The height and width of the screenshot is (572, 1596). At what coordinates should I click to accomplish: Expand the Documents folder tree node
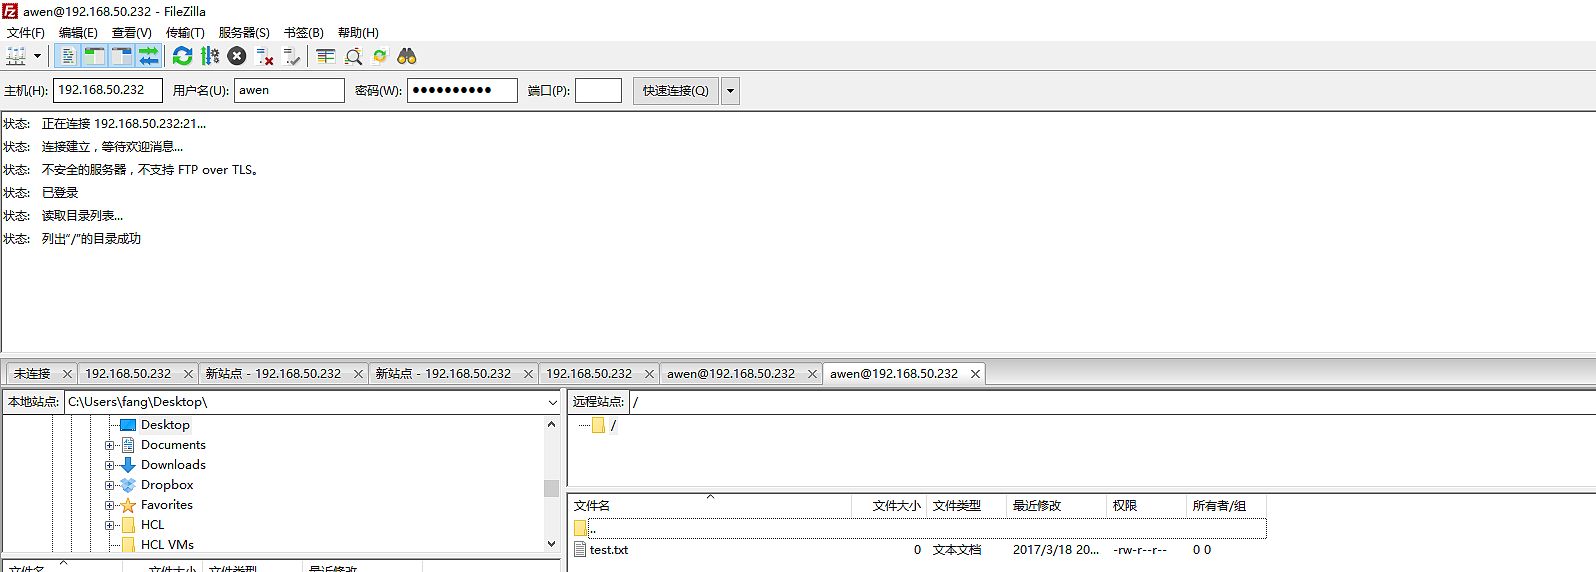[x=110, y=445]
